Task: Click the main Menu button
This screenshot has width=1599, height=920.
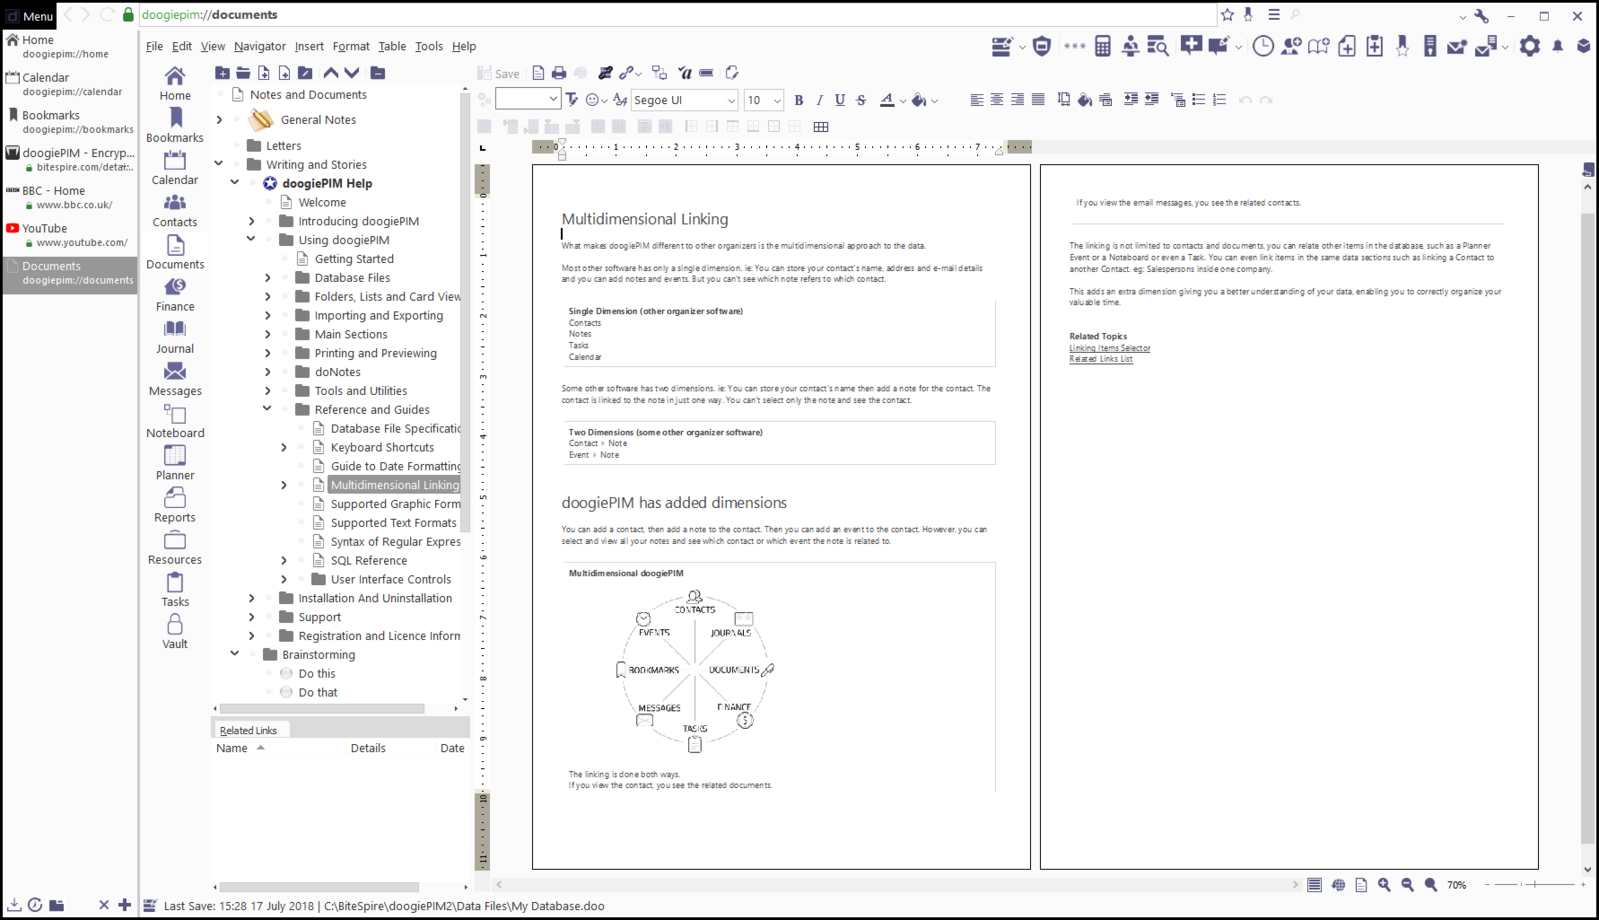Action: [29, 16]
